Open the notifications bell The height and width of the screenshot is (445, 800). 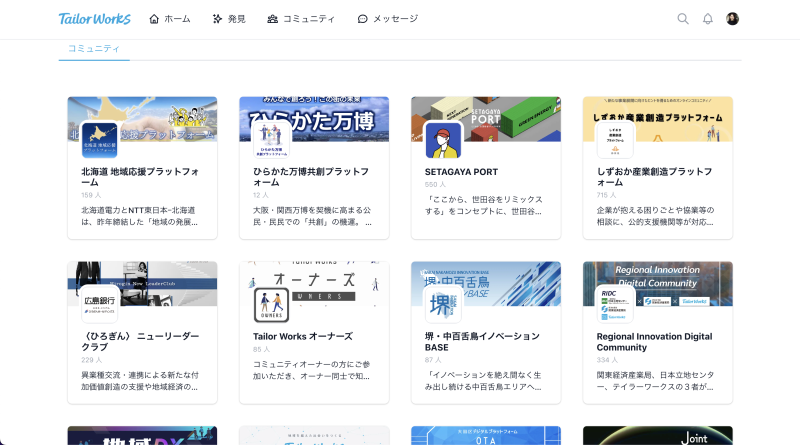pyautogui.click(x=708, y=19)
